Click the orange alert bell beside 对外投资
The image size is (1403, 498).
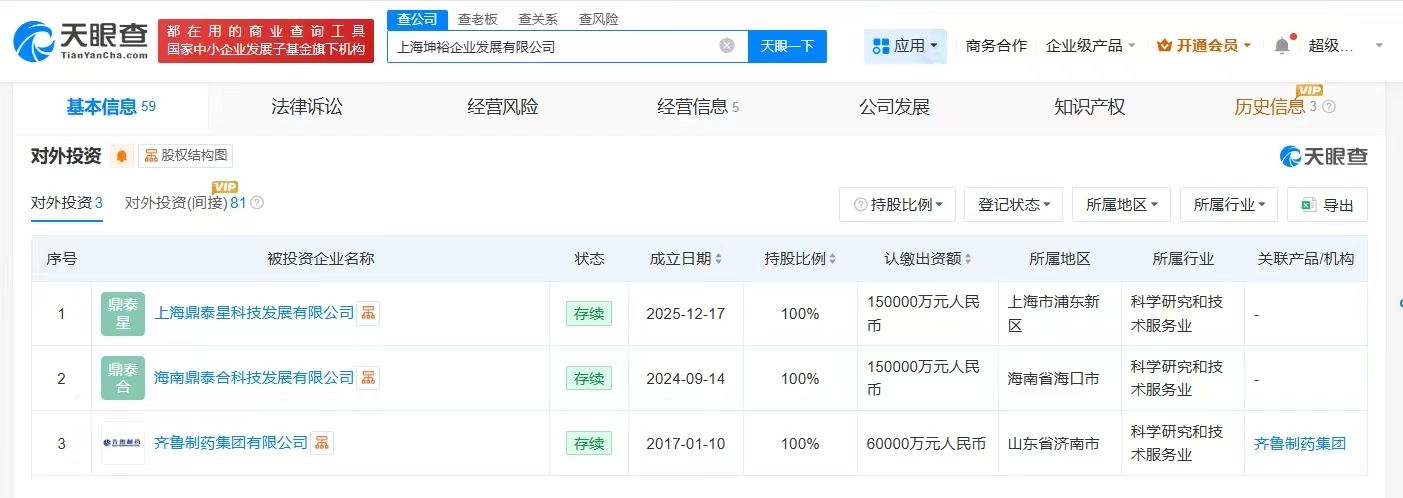point(121,156)
